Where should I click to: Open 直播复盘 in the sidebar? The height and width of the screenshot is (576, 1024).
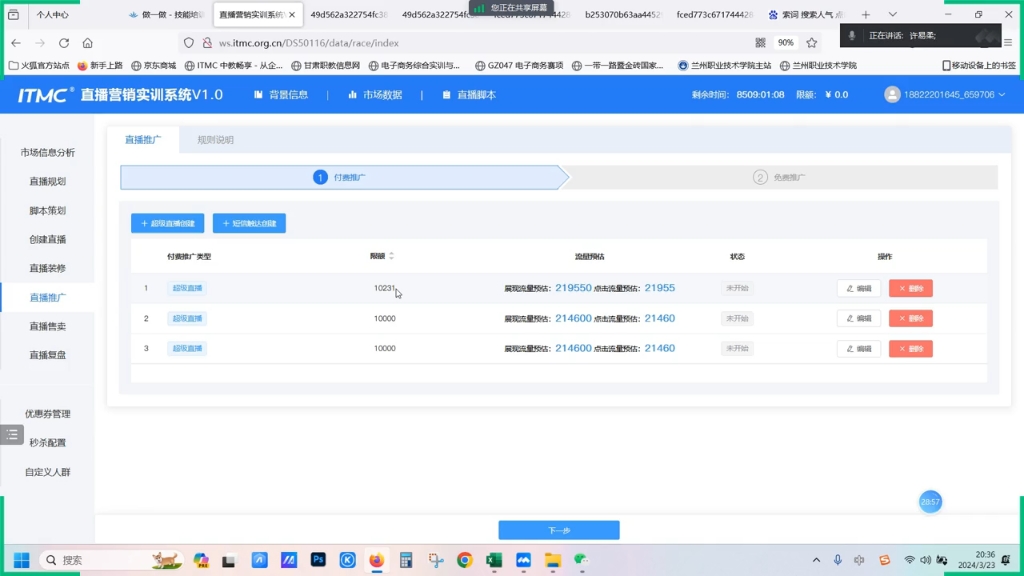(x=48, y=355)
